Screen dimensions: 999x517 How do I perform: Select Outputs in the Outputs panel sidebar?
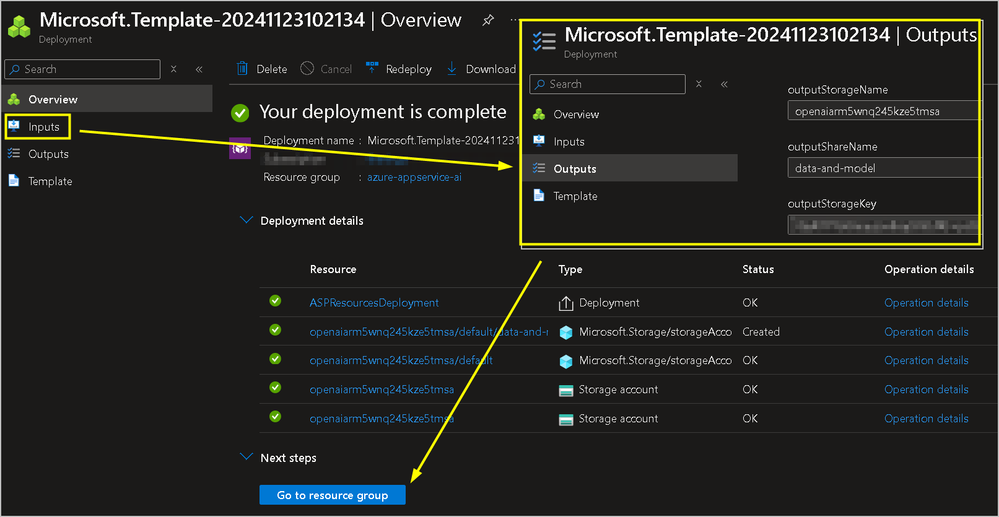pos(629,169)
